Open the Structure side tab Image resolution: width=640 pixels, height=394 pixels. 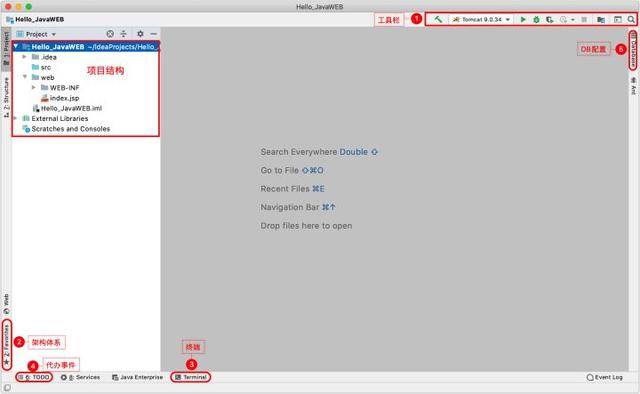tap(6, 97)
